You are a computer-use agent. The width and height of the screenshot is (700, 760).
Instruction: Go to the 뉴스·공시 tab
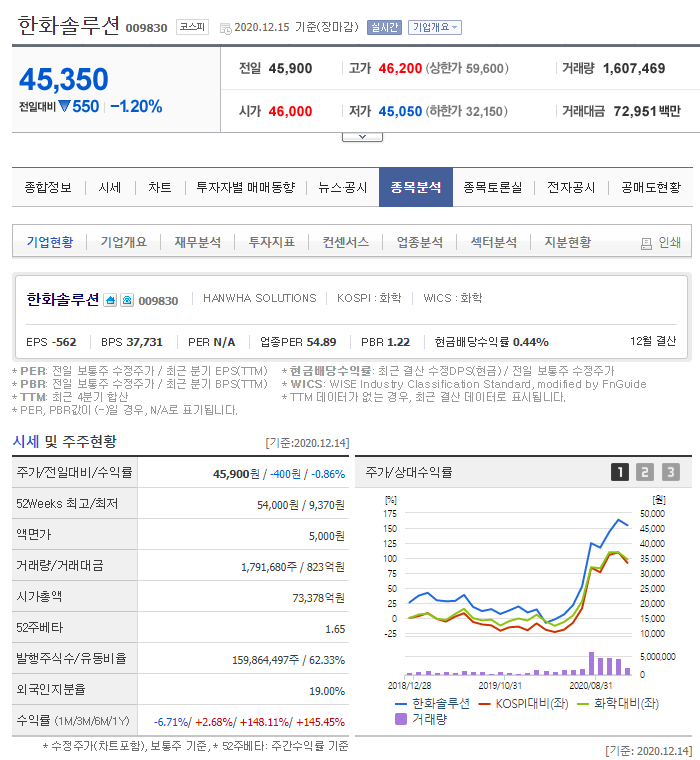point(343,188)
